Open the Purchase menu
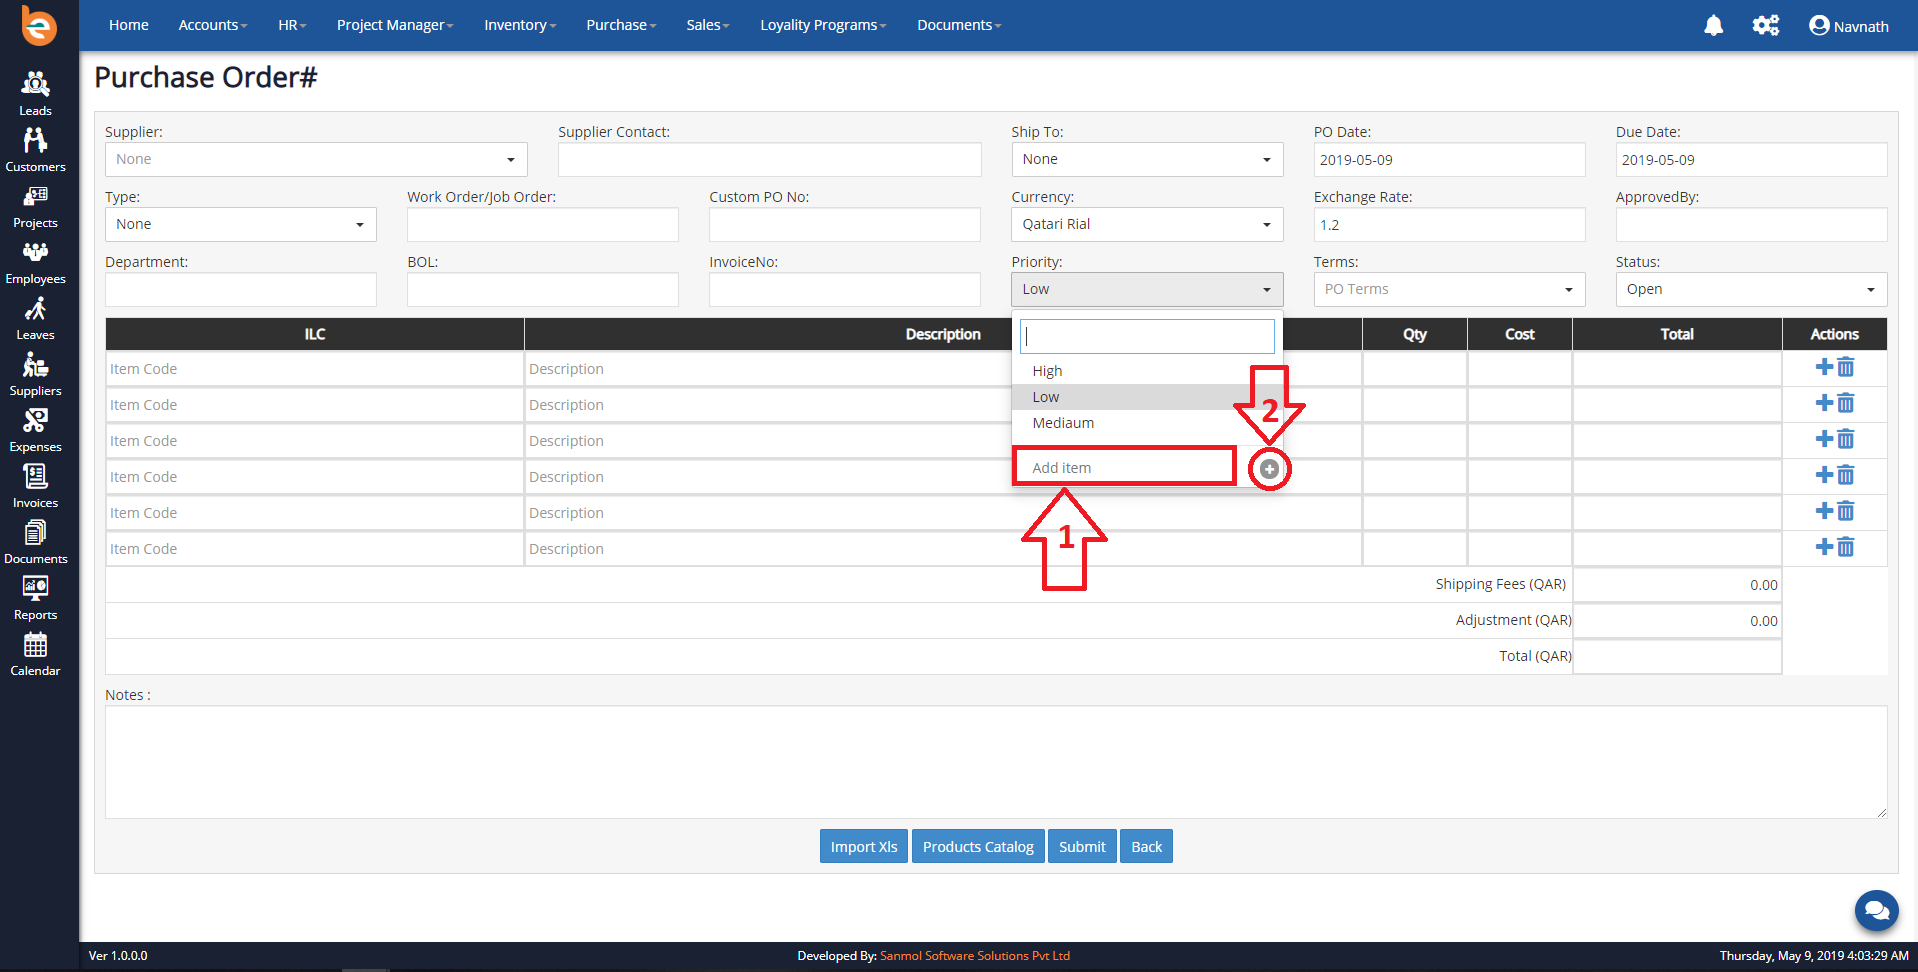This screenshot has height=972, width=1918. [621, 25]
